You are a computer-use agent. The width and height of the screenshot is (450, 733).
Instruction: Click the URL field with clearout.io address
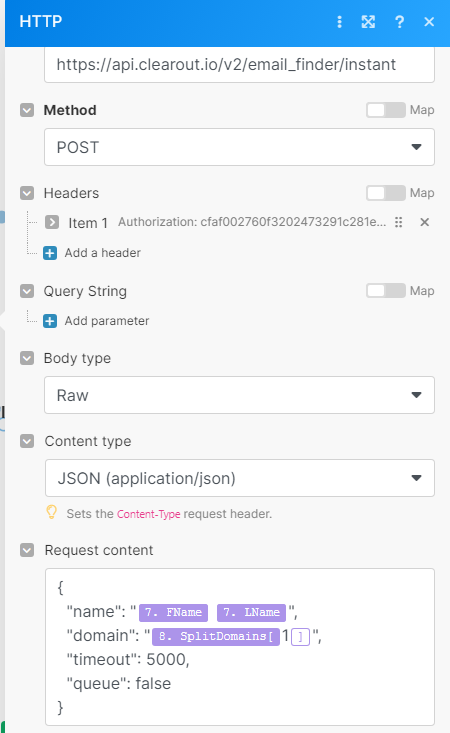click(x=239, y=65)
